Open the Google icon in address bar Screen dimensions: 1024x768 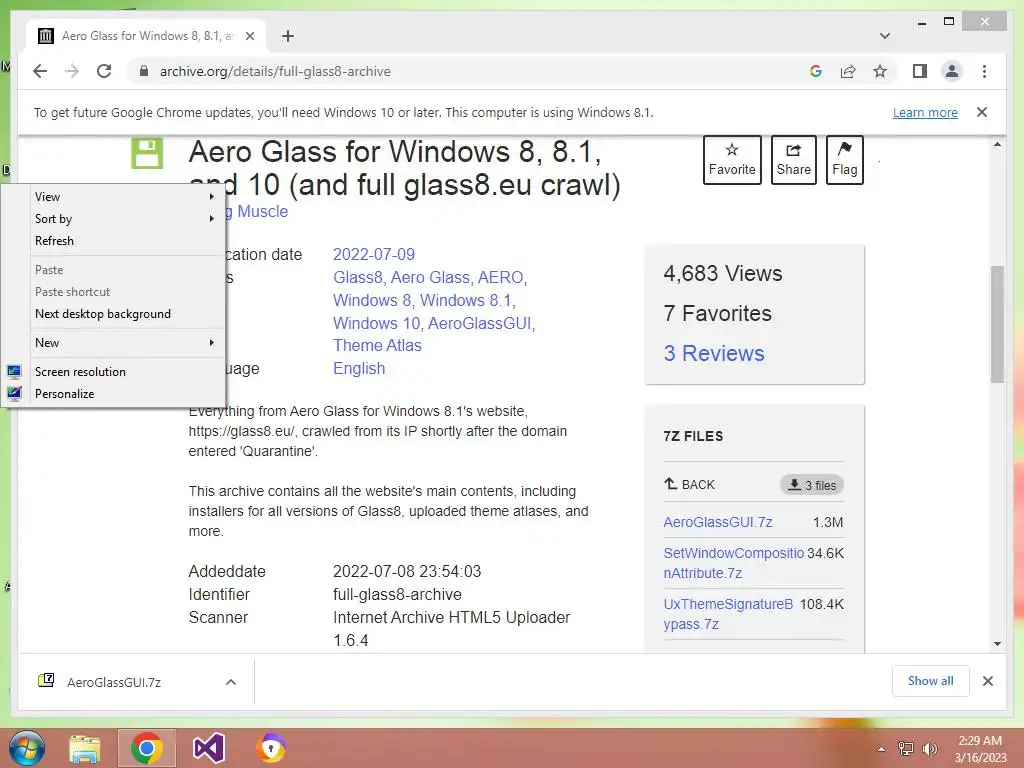tap(816, 71)
